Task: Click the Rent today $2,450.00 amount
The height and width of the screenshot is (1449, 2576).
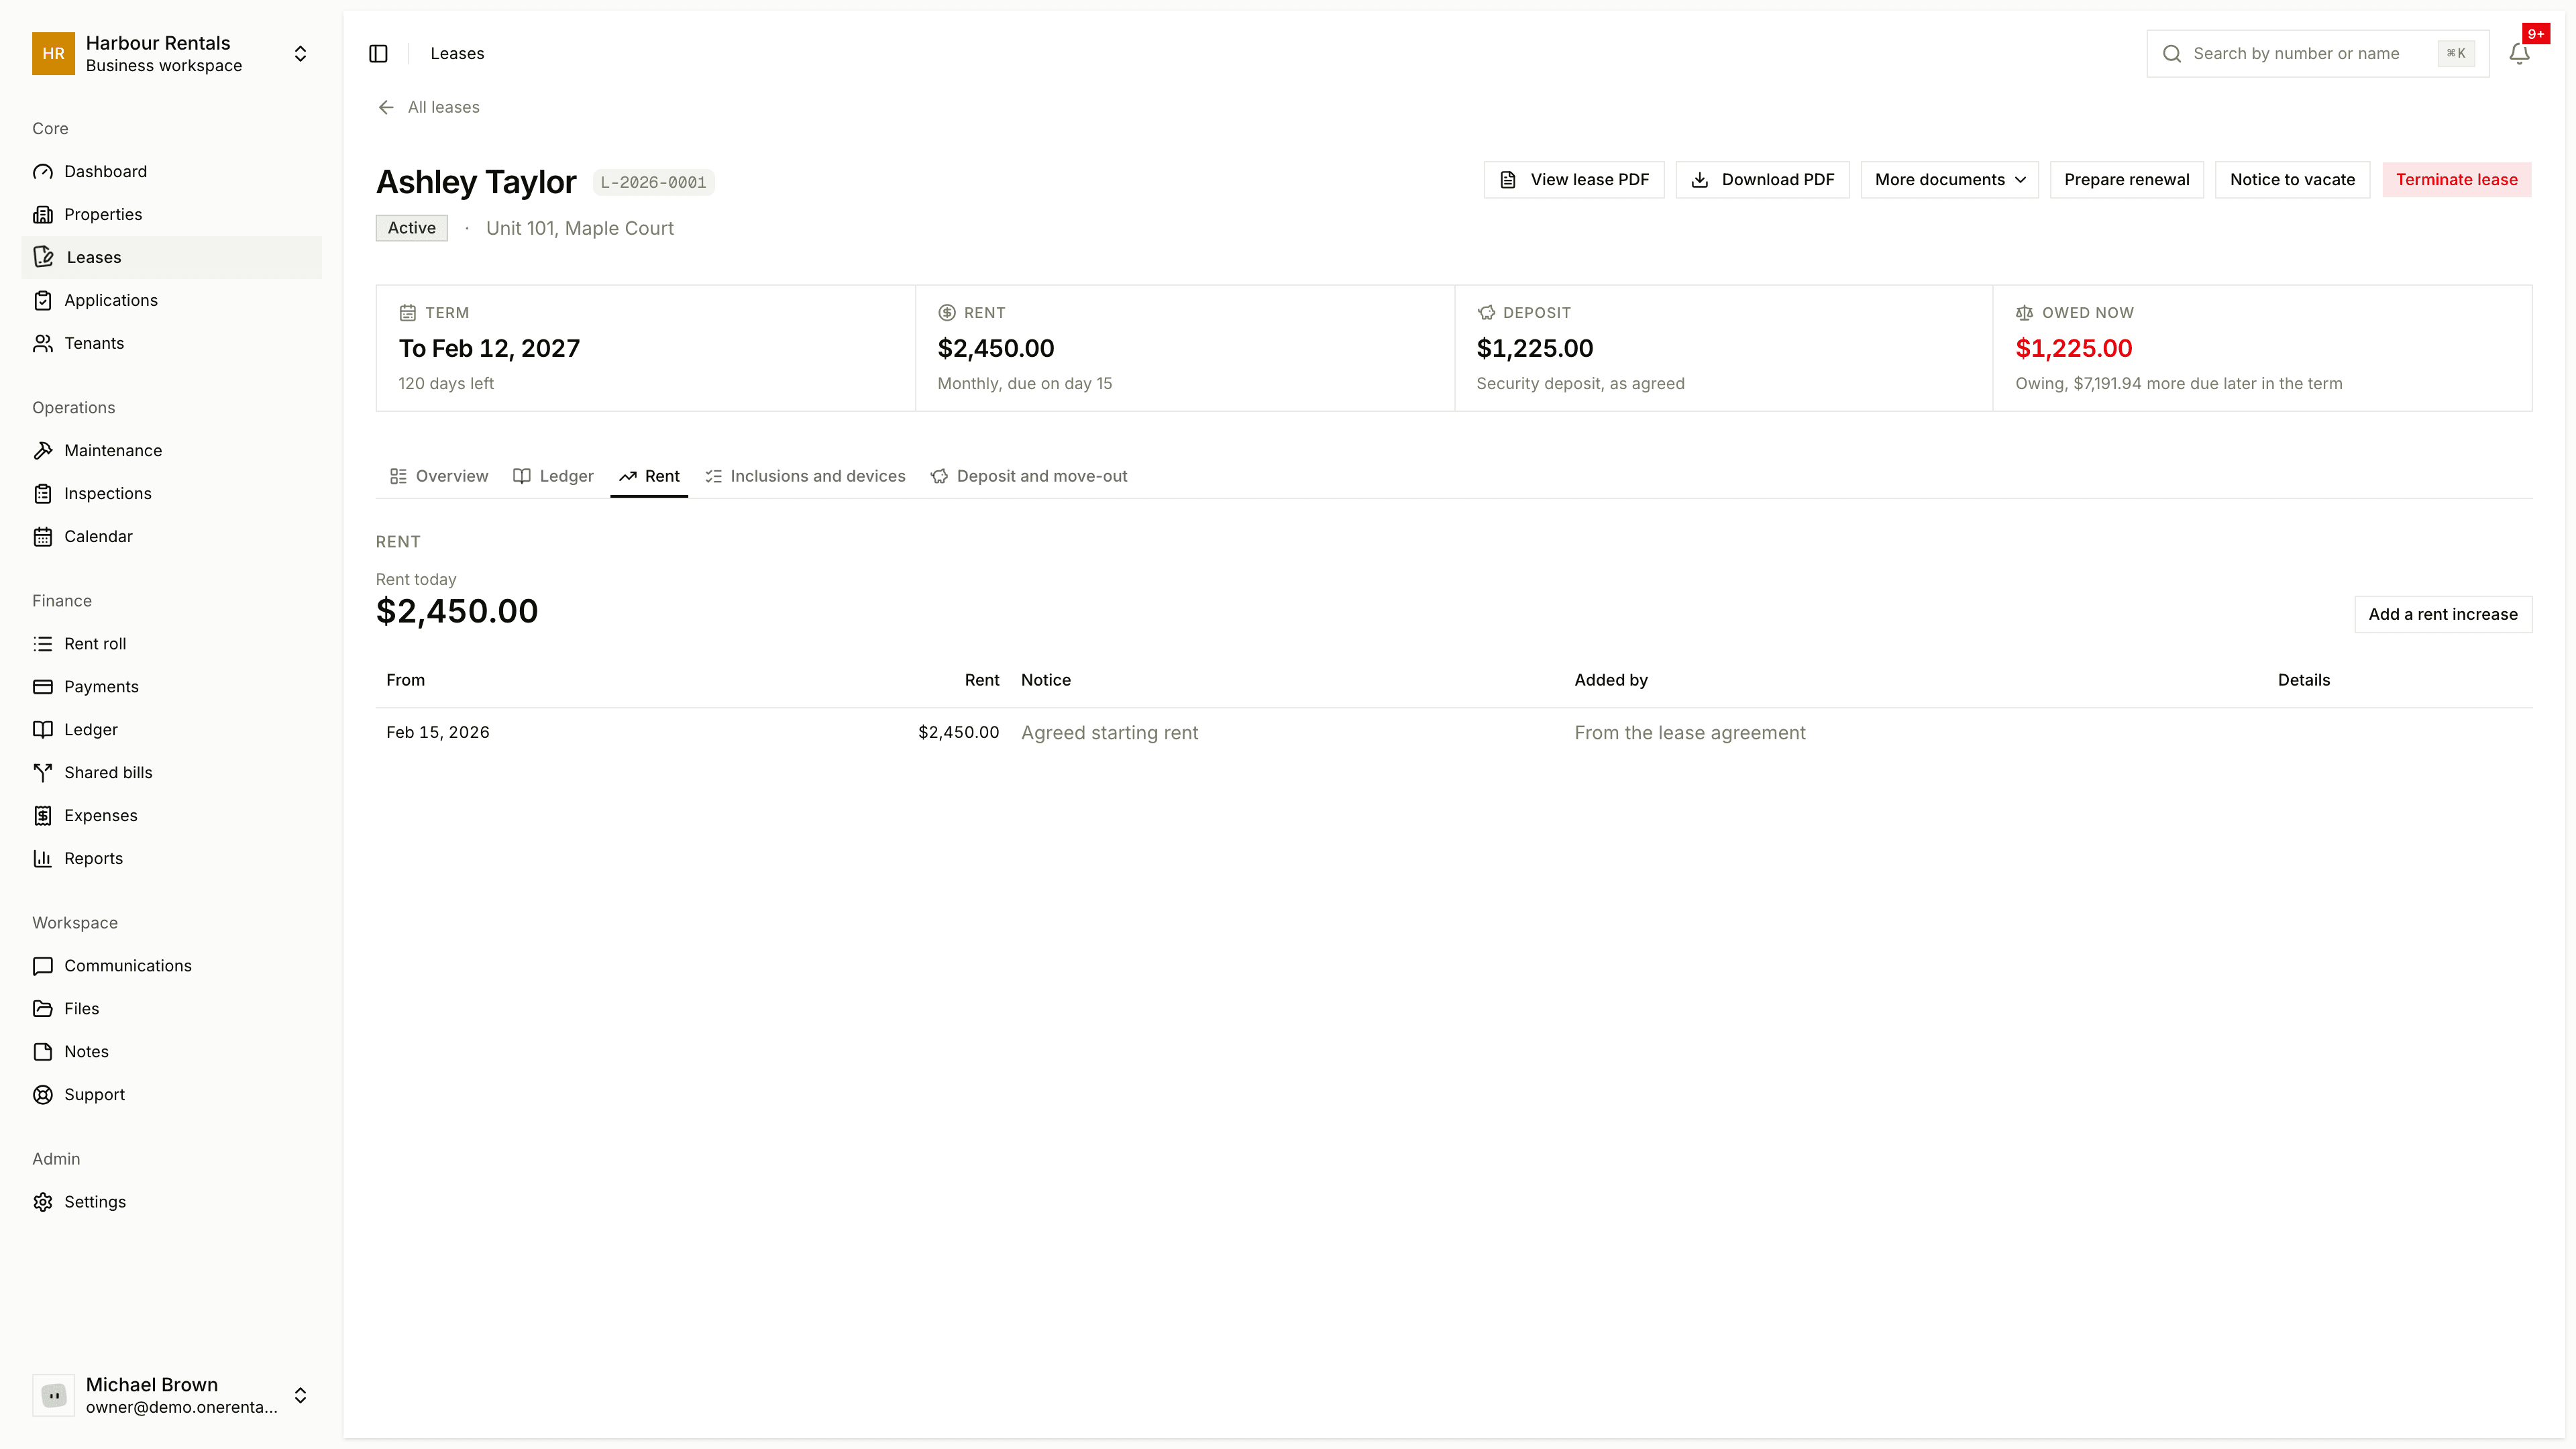Action: (456, 612)
